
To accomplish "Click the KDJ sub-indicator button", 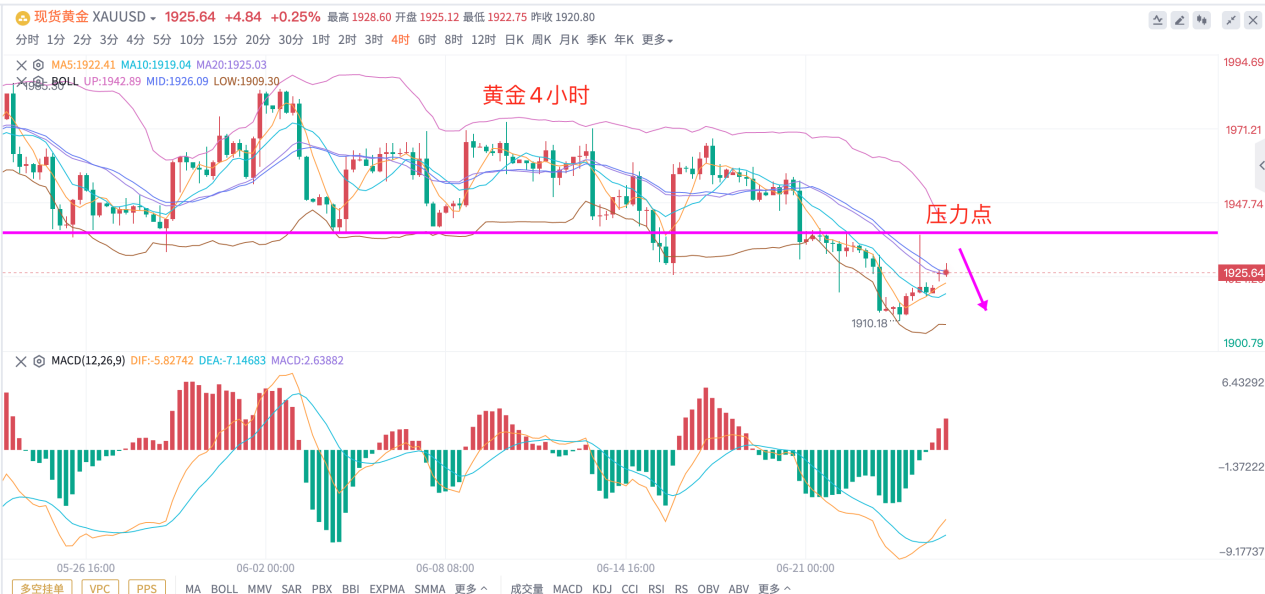I will coord(602,588).
